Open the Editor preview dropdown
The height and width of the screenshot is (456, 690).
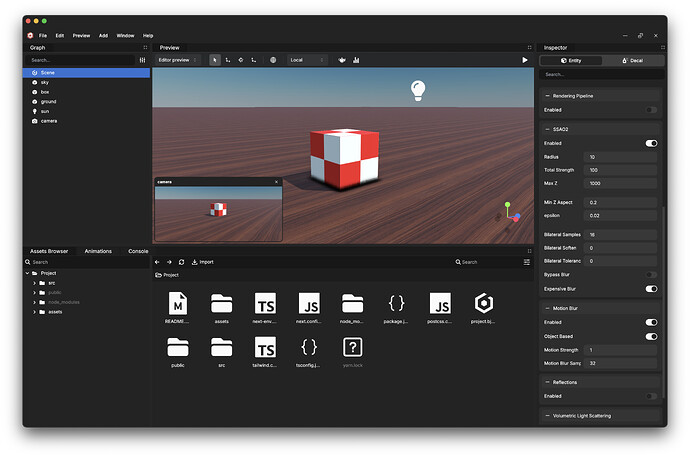tap(177, 60)
